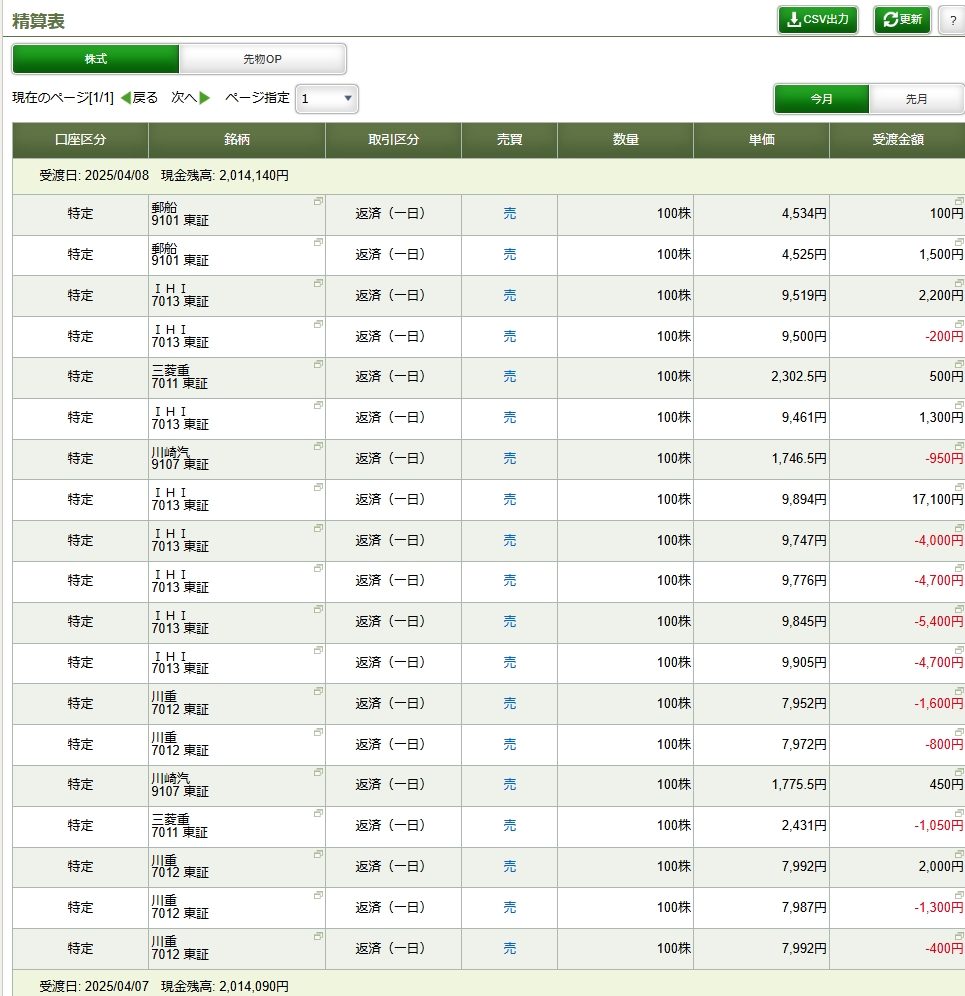Open detail icon above the -1,050円 settlement amount
The height and width of the screenshot is (996, 965).
pos(959,813)
